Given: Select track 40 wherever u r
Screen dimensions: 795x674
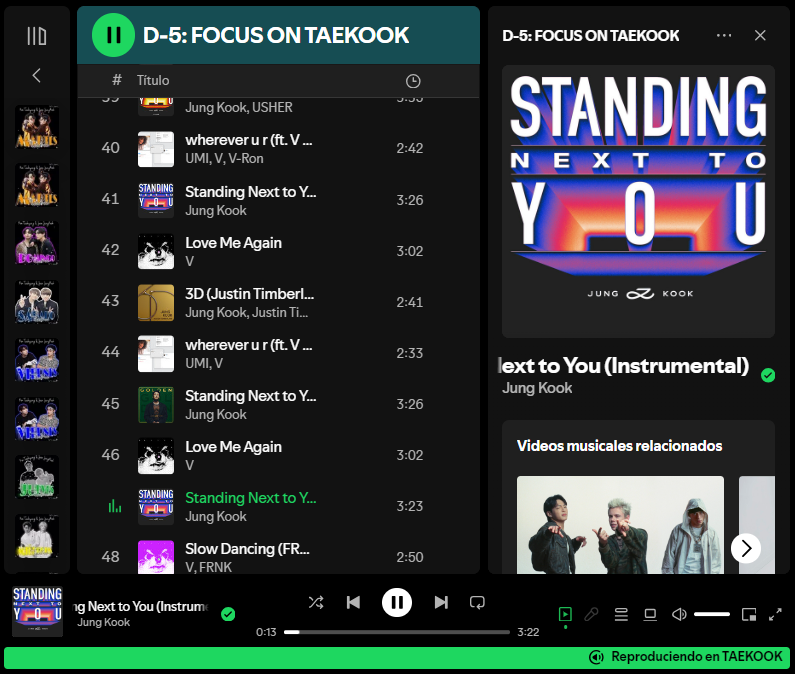Looking at the screenshot, I should click(278, 149).
